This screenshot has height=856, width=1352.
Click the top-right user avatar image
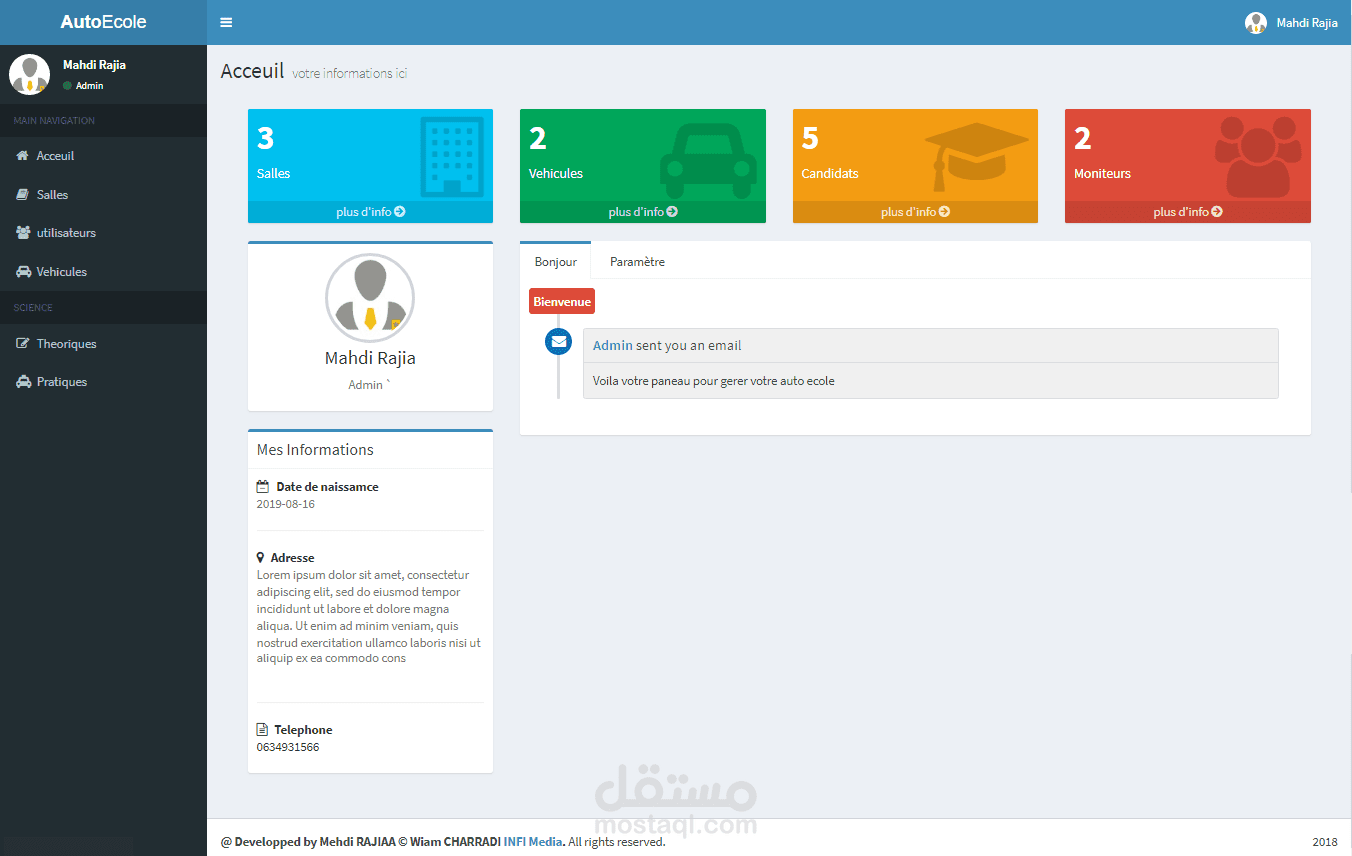[1256, 22]
